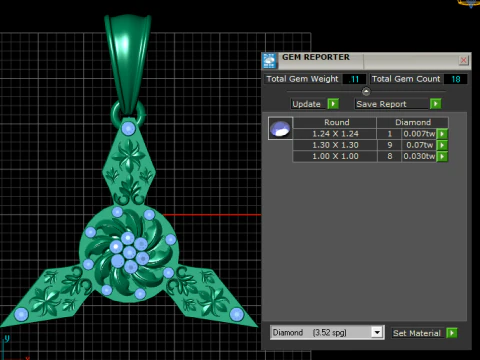The width and height of the screenshot is (480, 360).
Task: Click green arrow for 0.07tw row
Action: pos(442,145)
